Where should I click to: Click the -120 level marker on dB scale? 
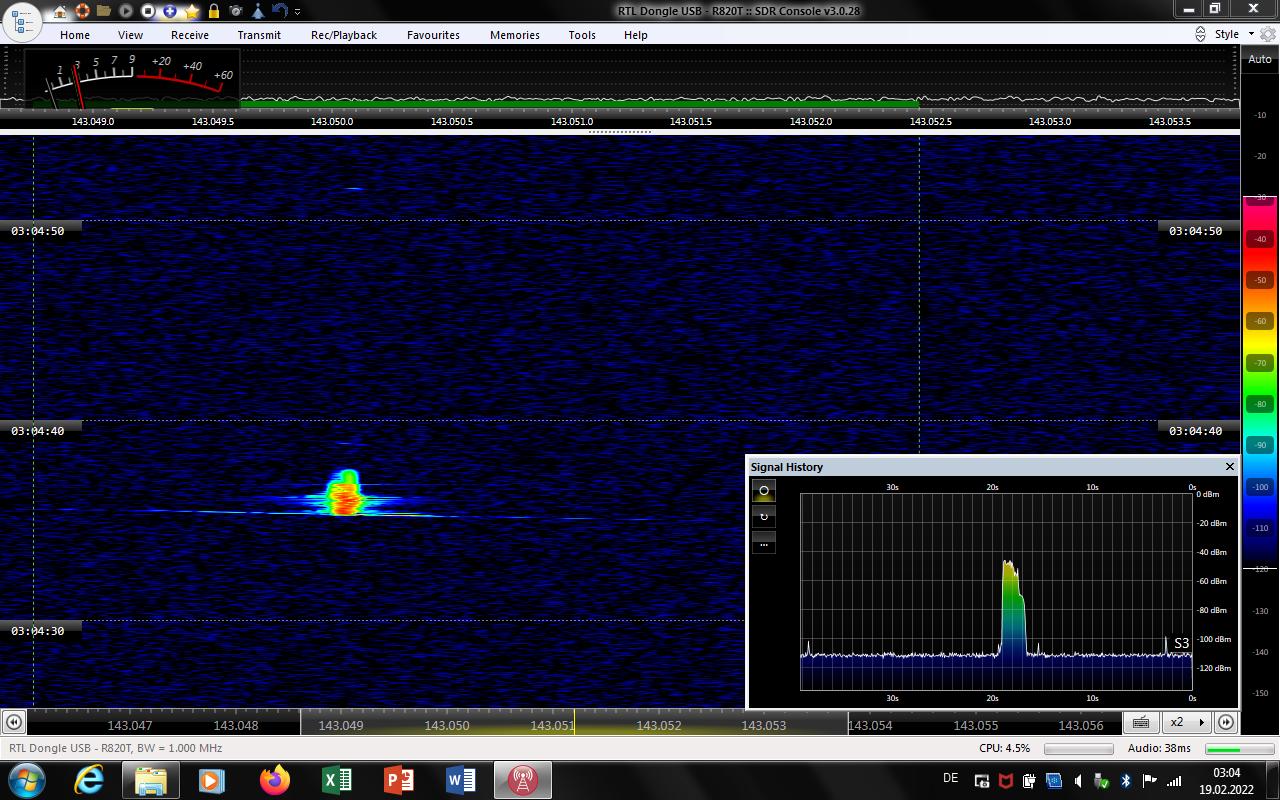(1260, 569)
